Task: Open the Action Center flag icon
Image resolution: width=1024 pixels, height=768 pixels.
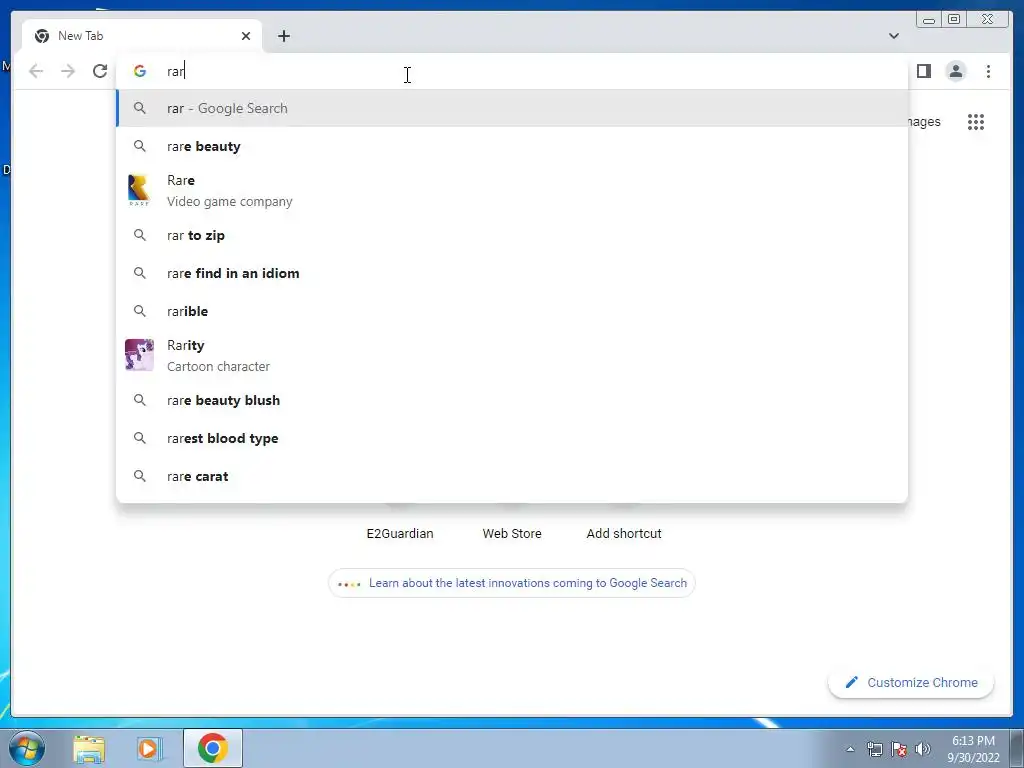Action: 899,750
